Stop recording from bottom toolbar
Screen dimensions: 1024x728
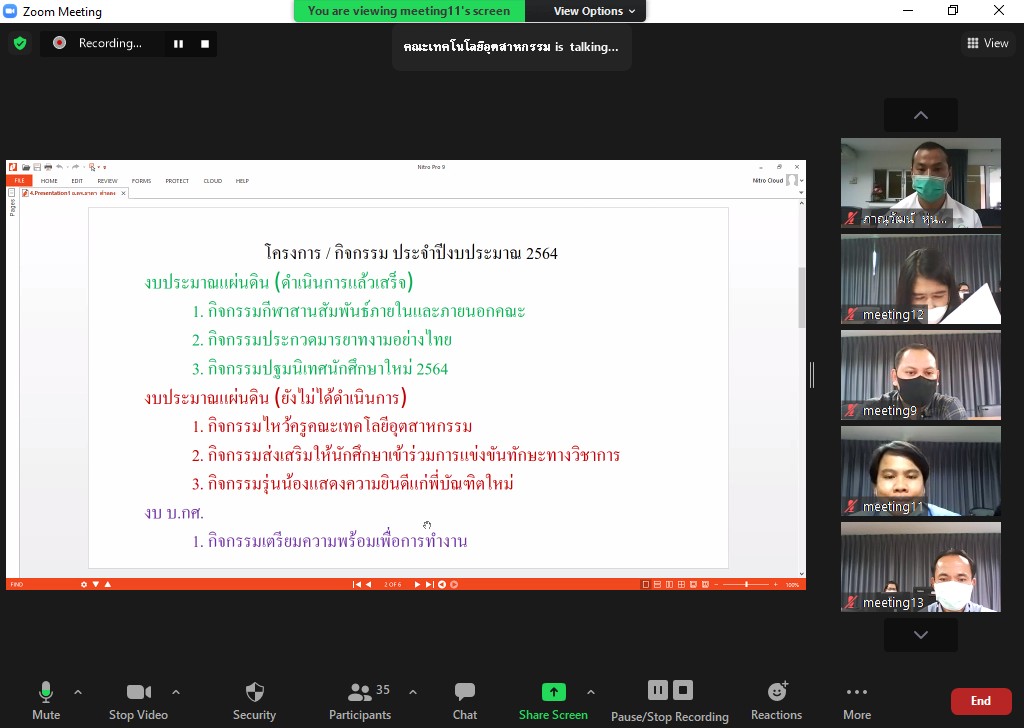pos(682,690)
